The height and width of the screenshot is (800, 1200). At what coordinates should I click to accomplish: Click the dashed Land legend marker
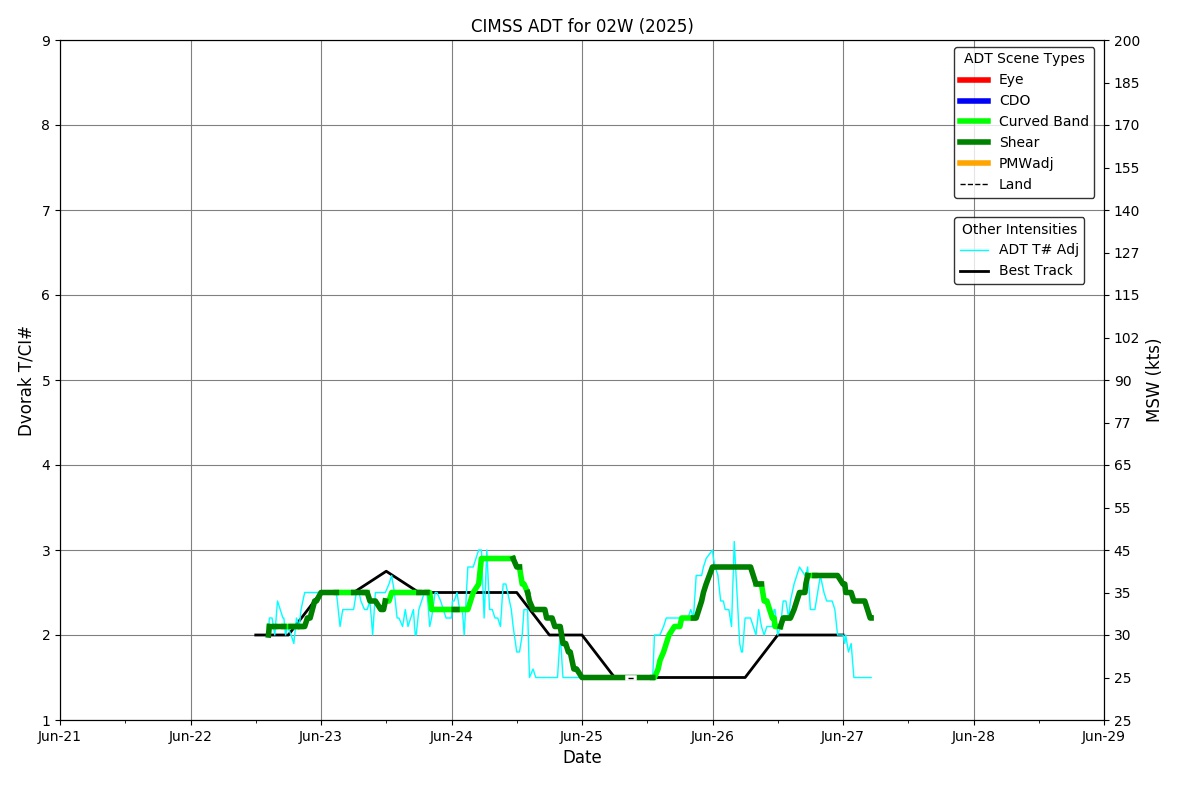coord(973,185)
